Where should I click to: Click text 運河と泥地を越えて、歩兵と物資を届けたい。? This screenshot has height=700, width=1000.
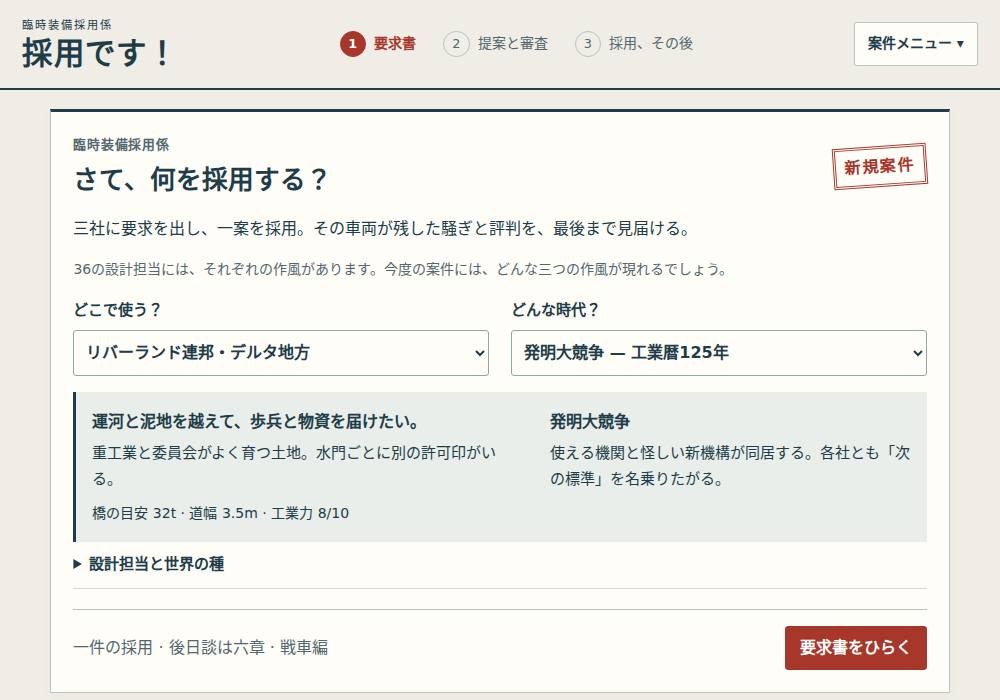coord(256,421)
